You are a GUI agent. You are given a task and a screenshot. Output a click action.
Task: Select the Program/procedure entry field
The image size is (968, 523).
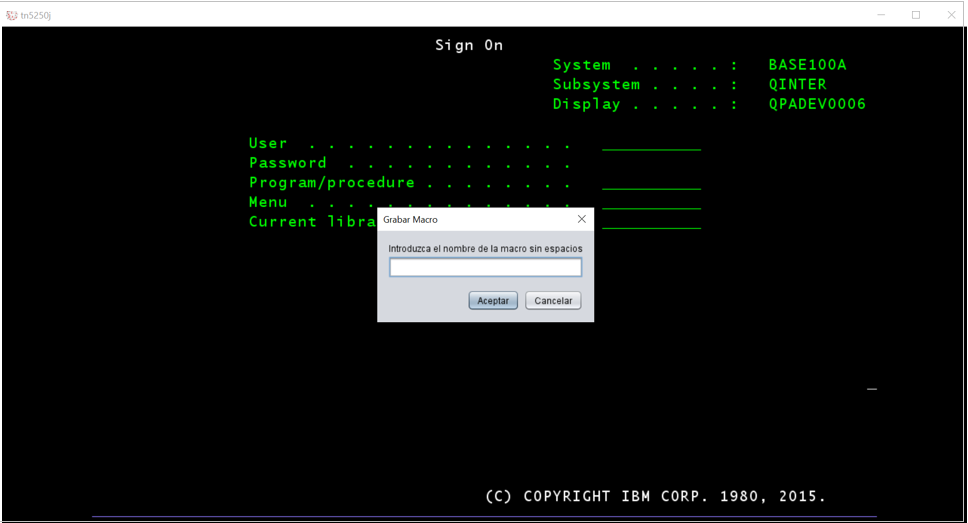point(651,183)
